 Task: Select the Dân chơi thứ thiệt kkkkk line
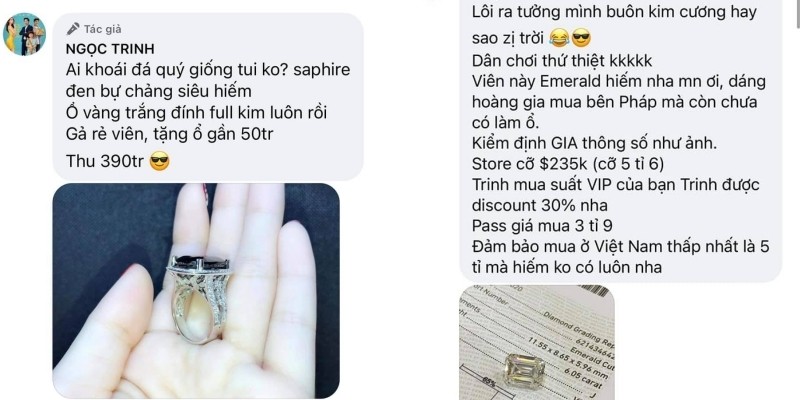coord(562,61)
